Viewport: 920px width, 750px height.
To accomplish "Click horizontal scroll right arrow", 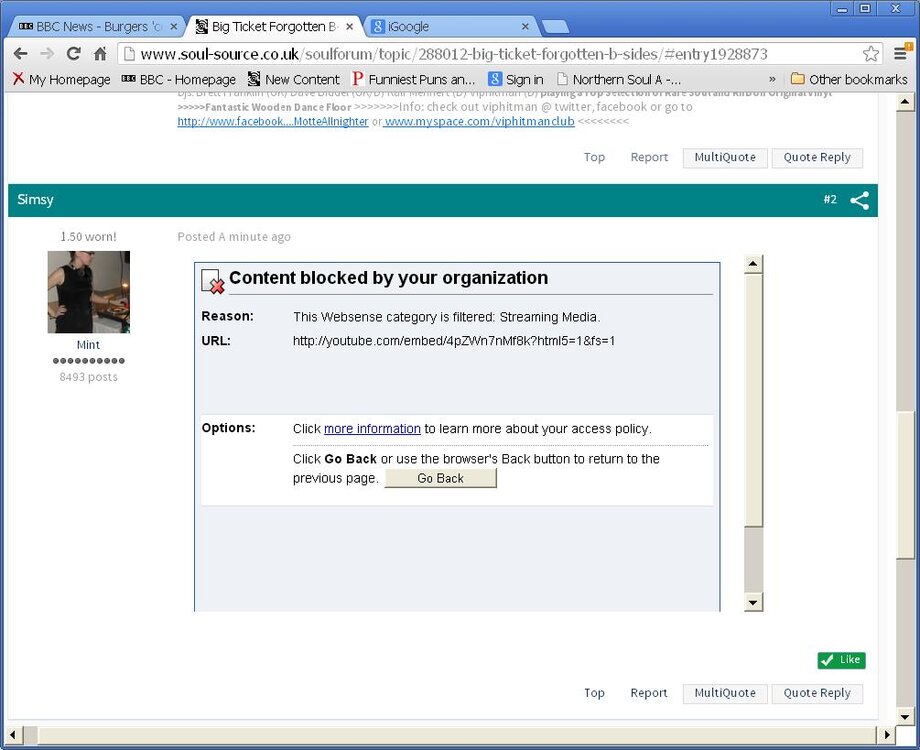I will [x=887, y=735].
